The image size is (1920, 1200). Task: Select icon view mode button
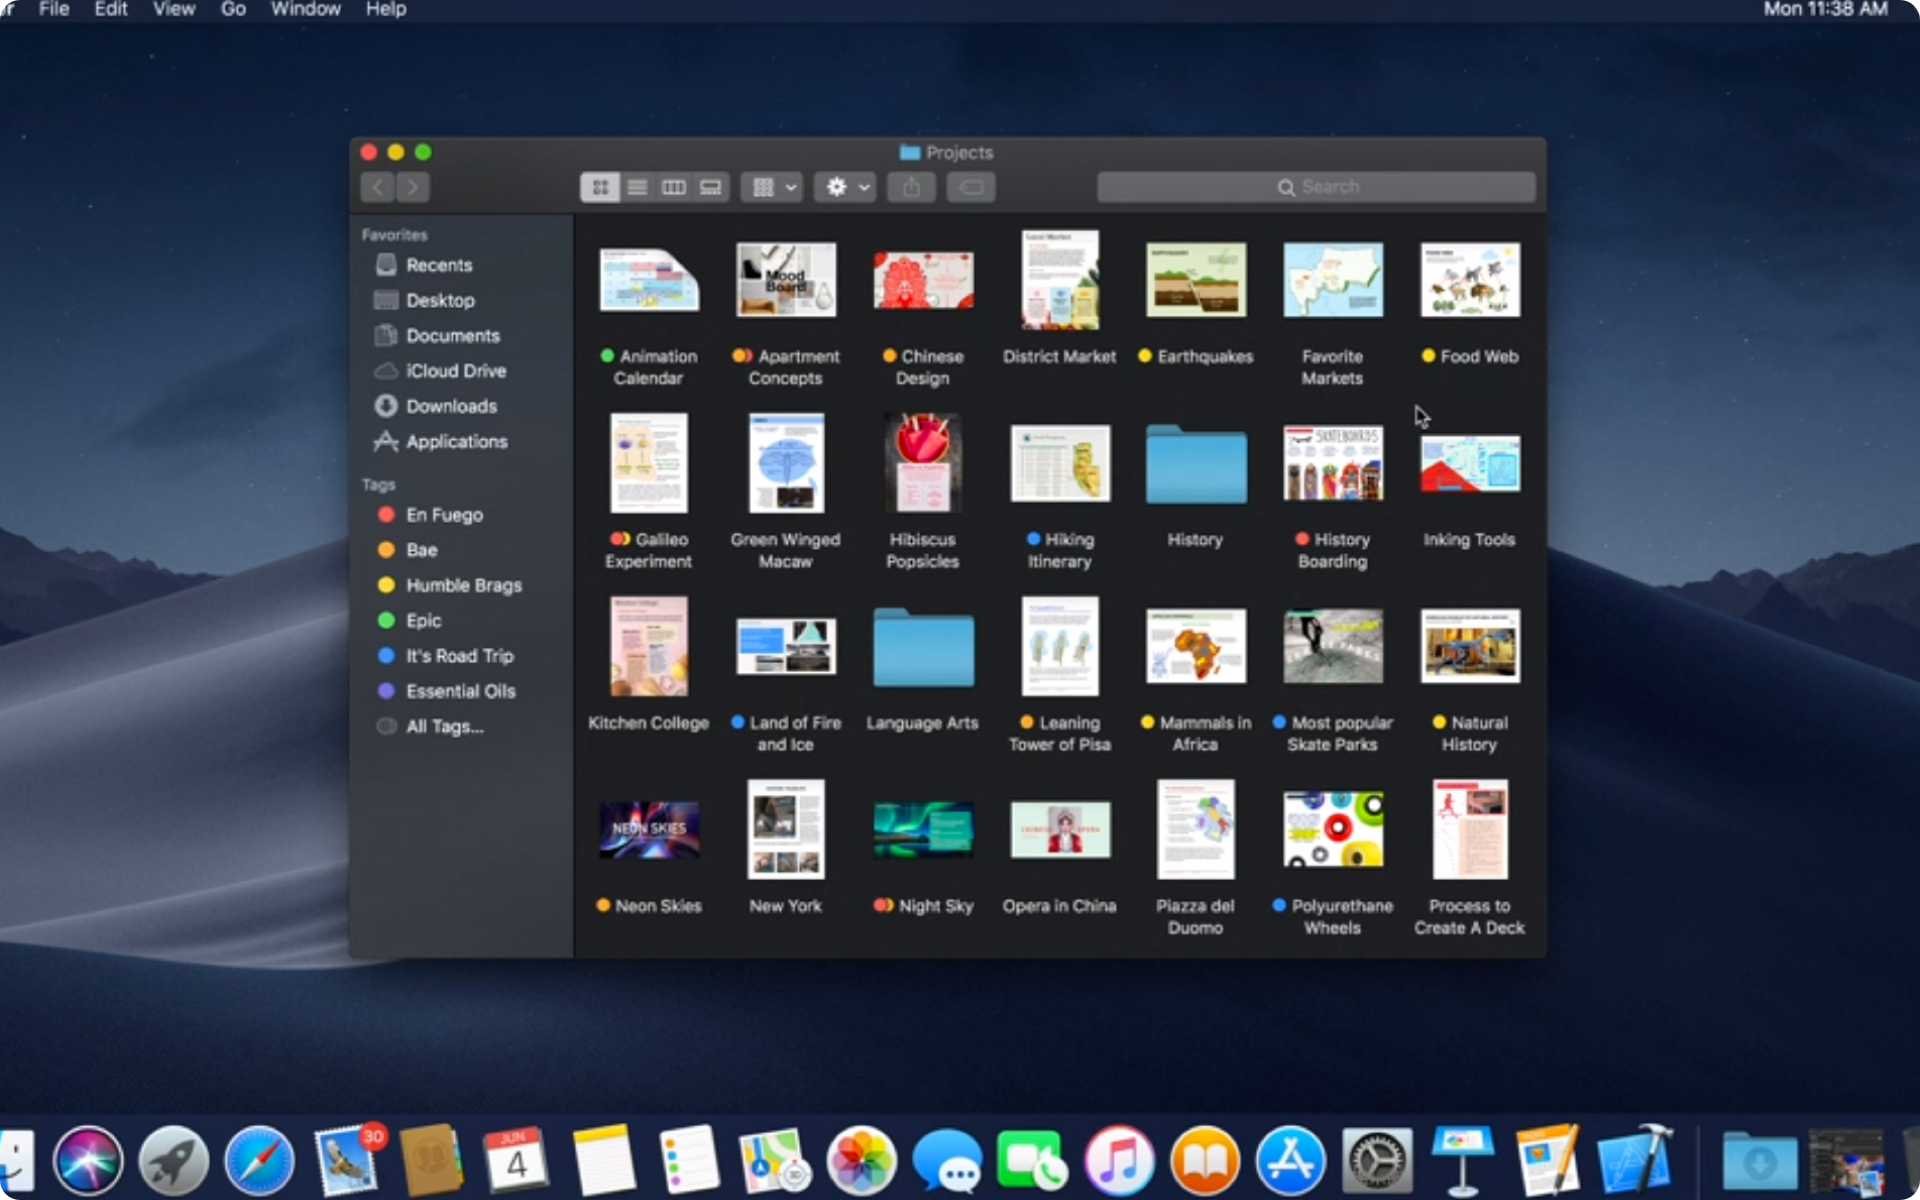pyautogui.click(x=600, y=187)
